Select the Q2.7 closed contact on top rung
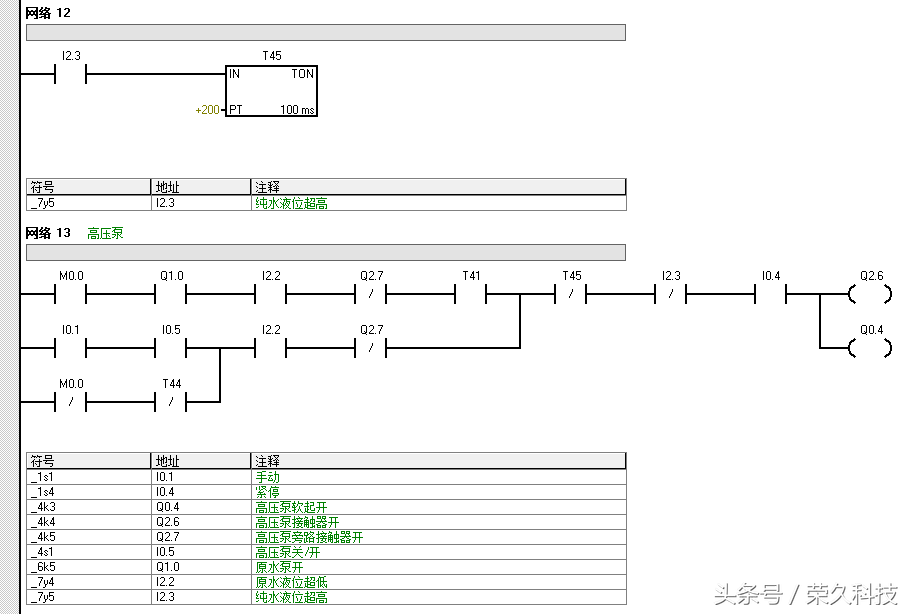912x614 pixels. [371, 294]
